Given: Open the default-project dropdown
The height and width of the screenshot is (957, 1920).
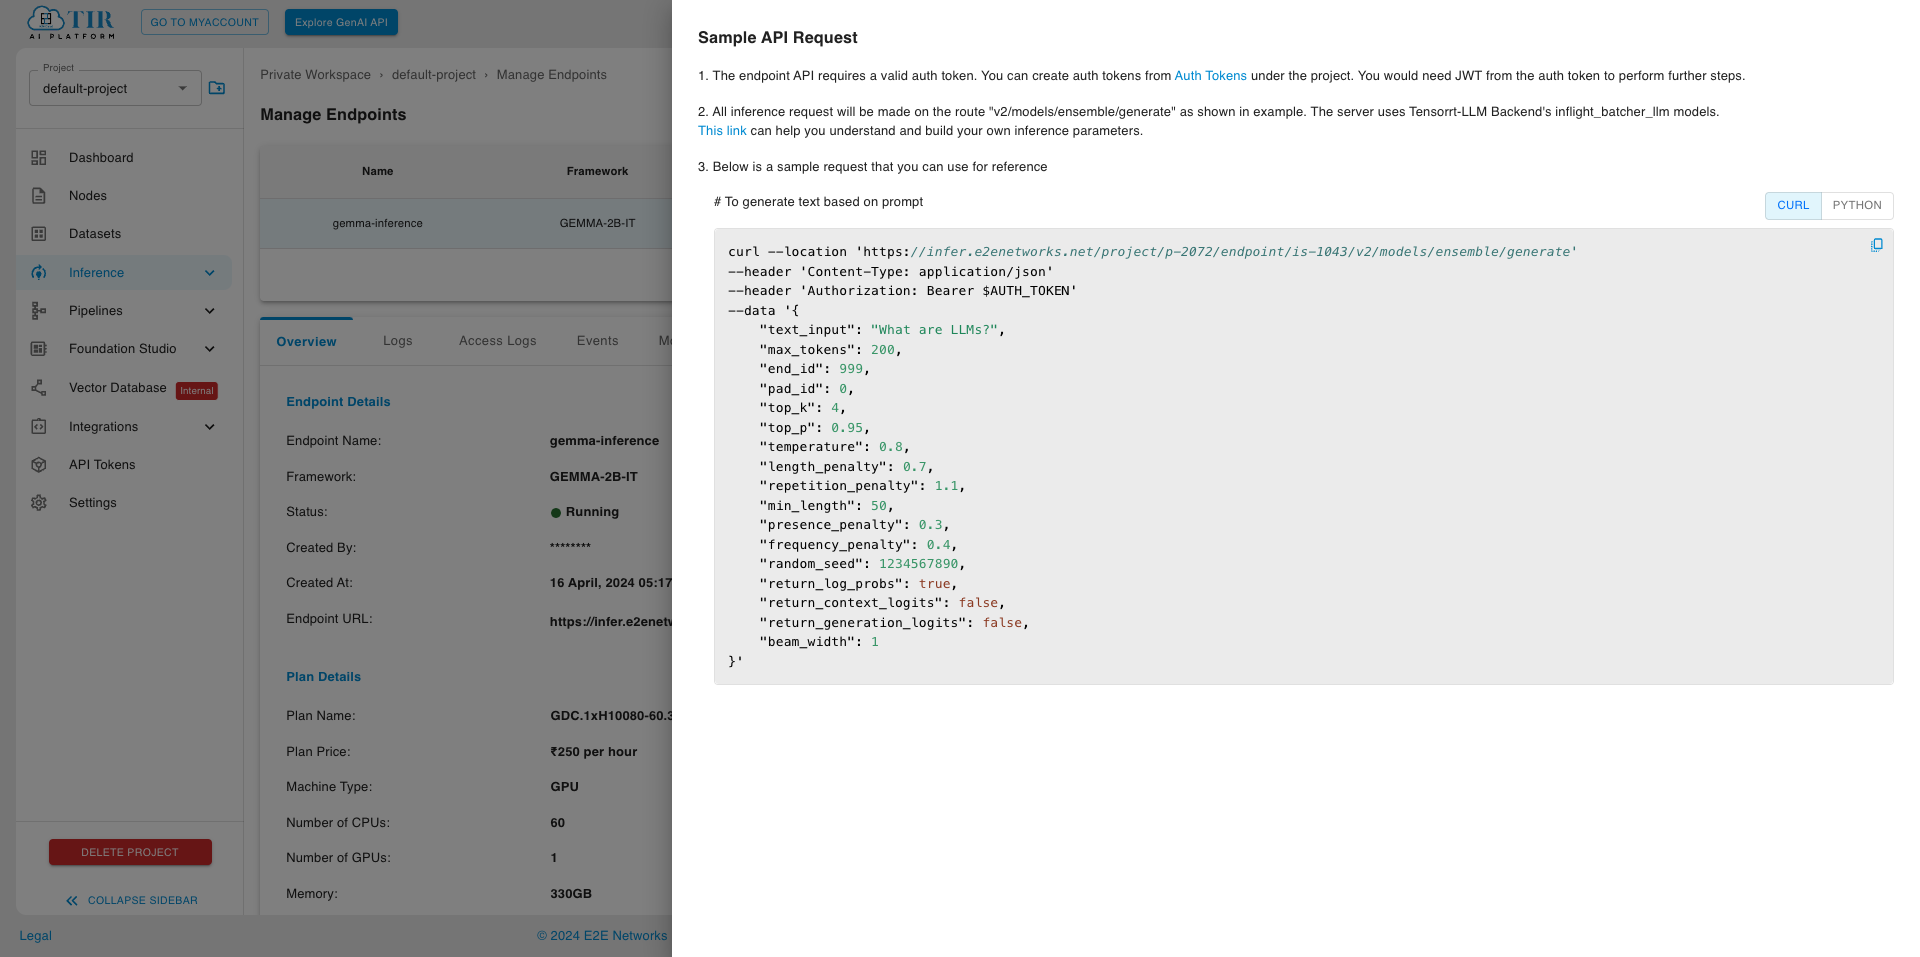Looking at the screenshot, I should tap(115, 89).
